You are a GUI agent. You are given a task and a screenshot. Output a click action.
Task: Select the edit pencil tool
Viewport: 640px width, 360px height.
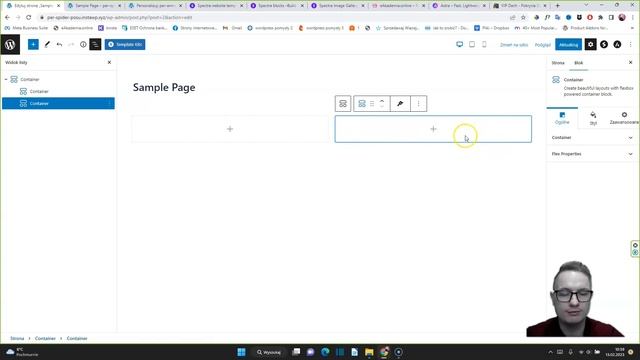(x=47, y=44)
